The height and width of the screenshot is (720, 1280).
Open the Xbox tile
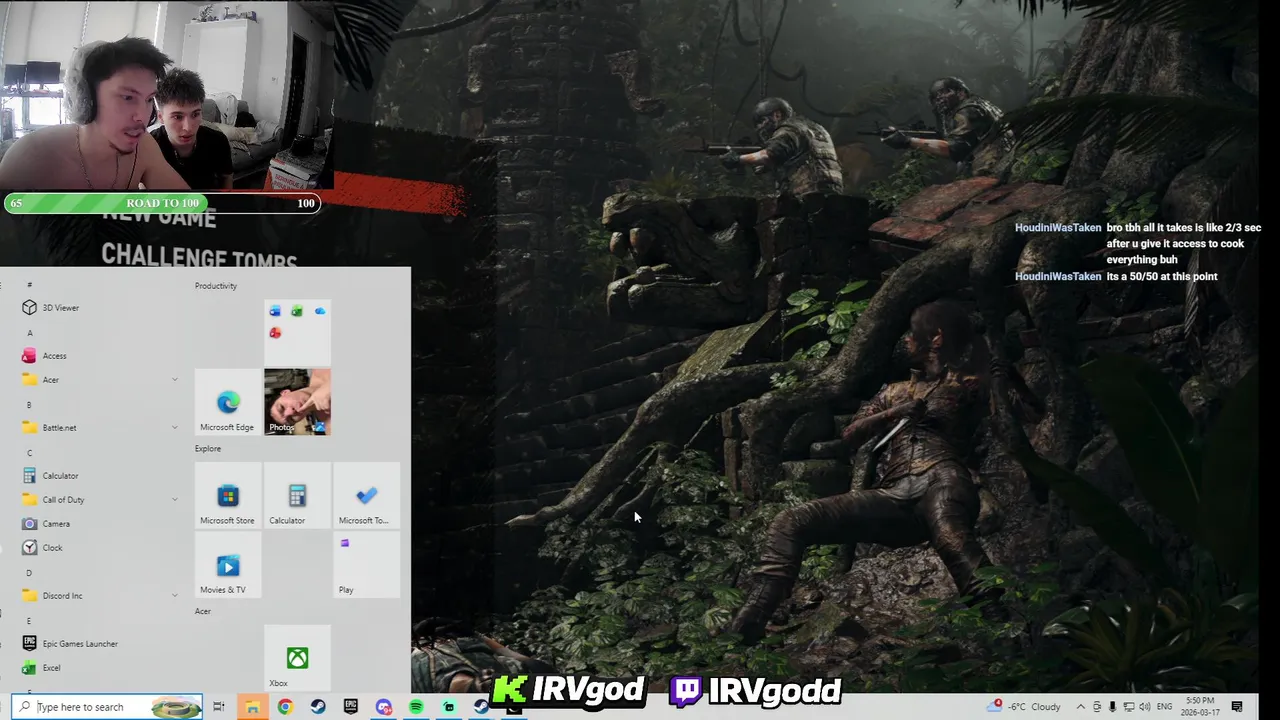tap(297, 658)
